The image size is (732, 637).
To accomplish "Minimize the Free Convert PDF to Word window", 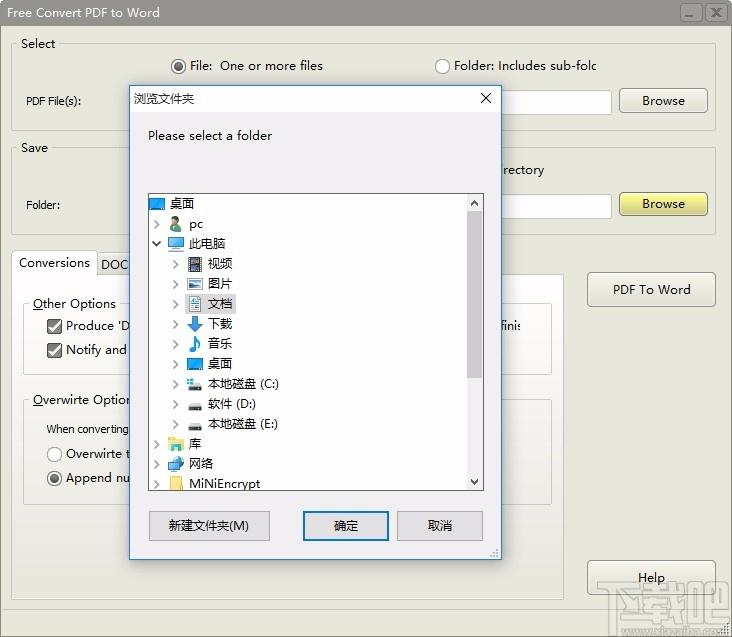I will (690, 13).
